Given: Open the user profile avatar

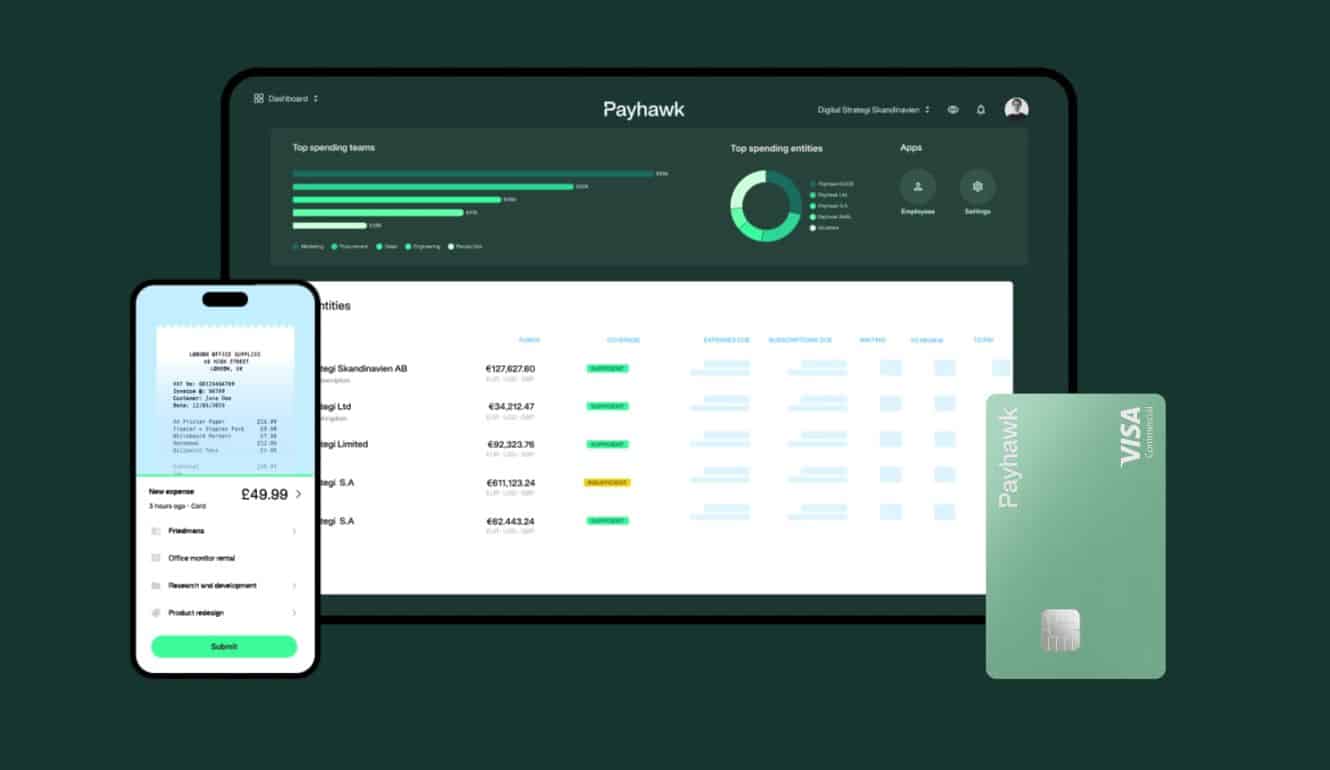Looking at the screenshot, I should click(x=1017, y=109).
